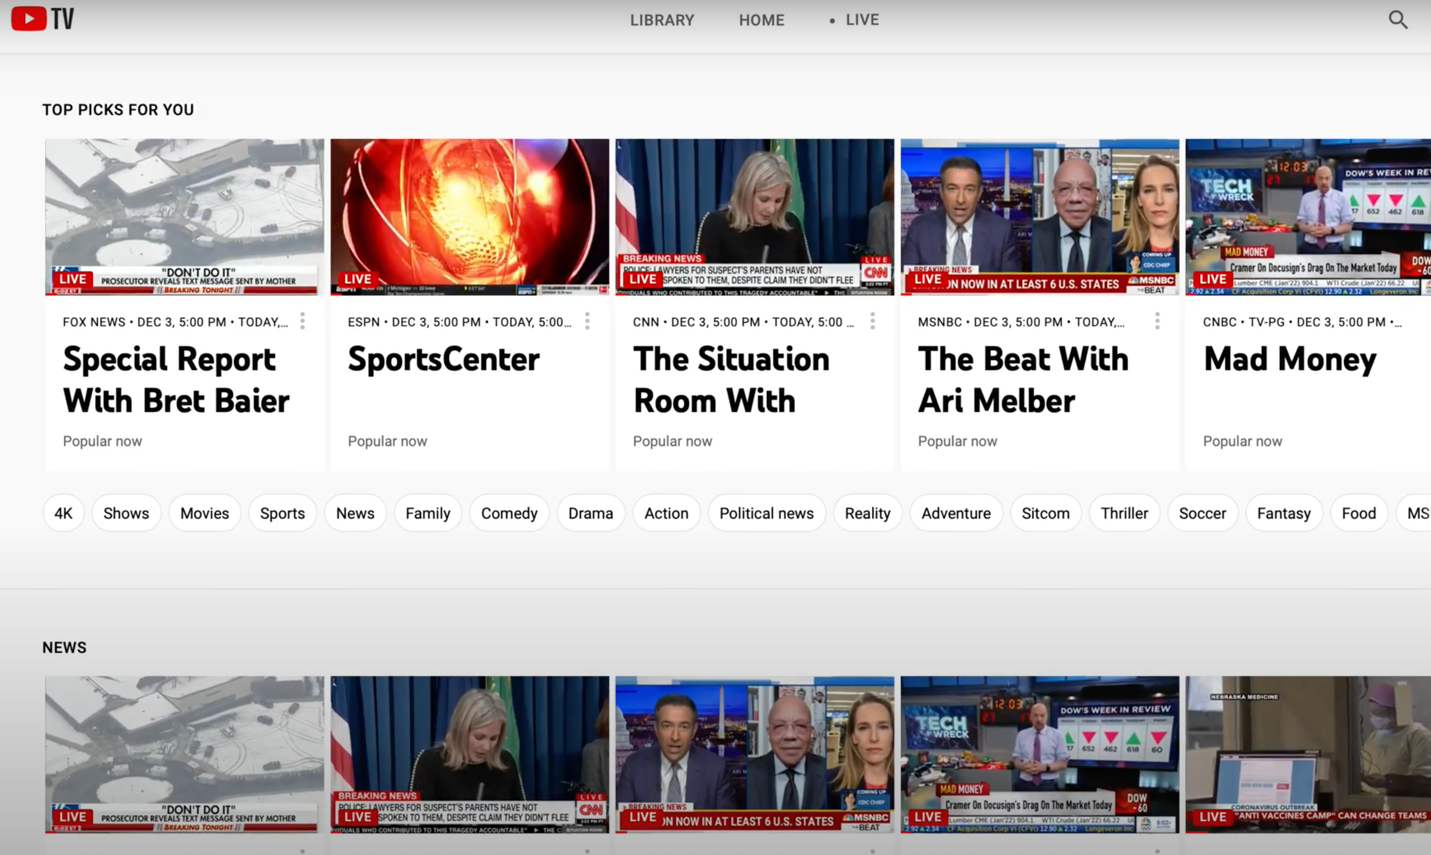The width and height of the screenshot is (1431, 855).
Task: Play CNN thumbnail in News row
Action: tap(470, 754)
